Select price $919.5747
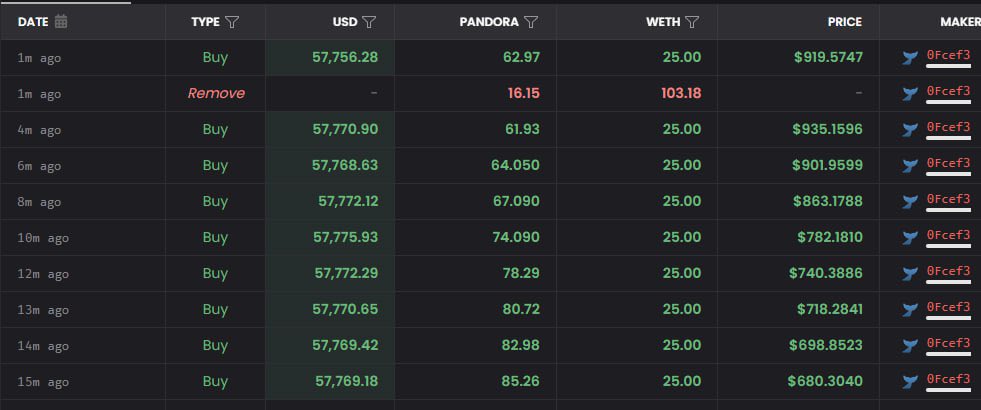This screenshot has height=410, width=981. [x=828, y=58]
